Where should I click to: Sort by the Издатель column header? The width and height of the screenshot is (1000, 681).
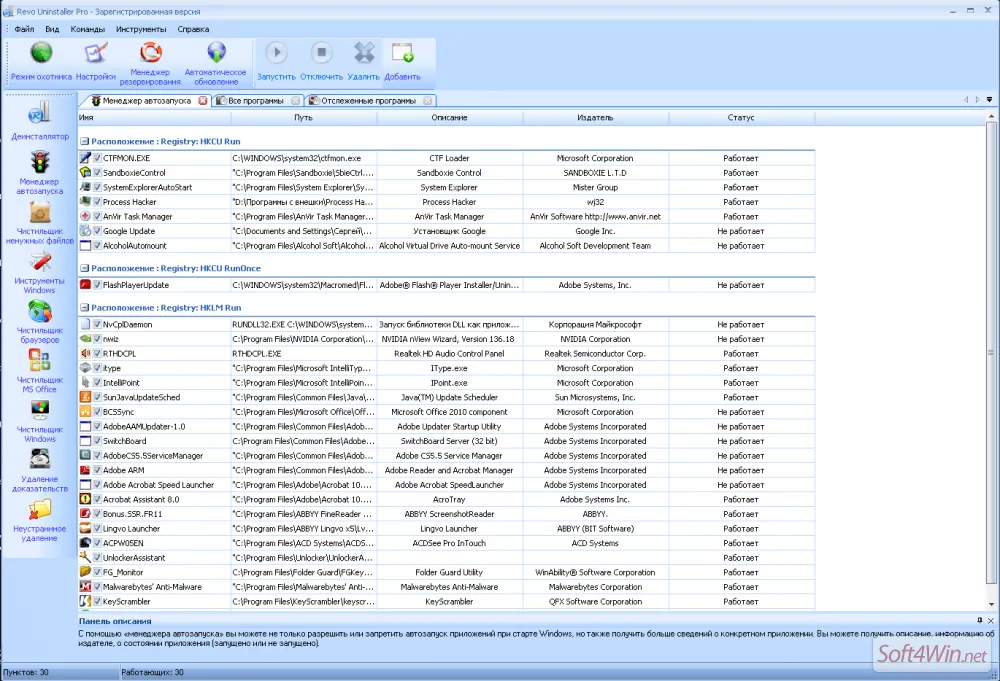[x=595, y=117]
